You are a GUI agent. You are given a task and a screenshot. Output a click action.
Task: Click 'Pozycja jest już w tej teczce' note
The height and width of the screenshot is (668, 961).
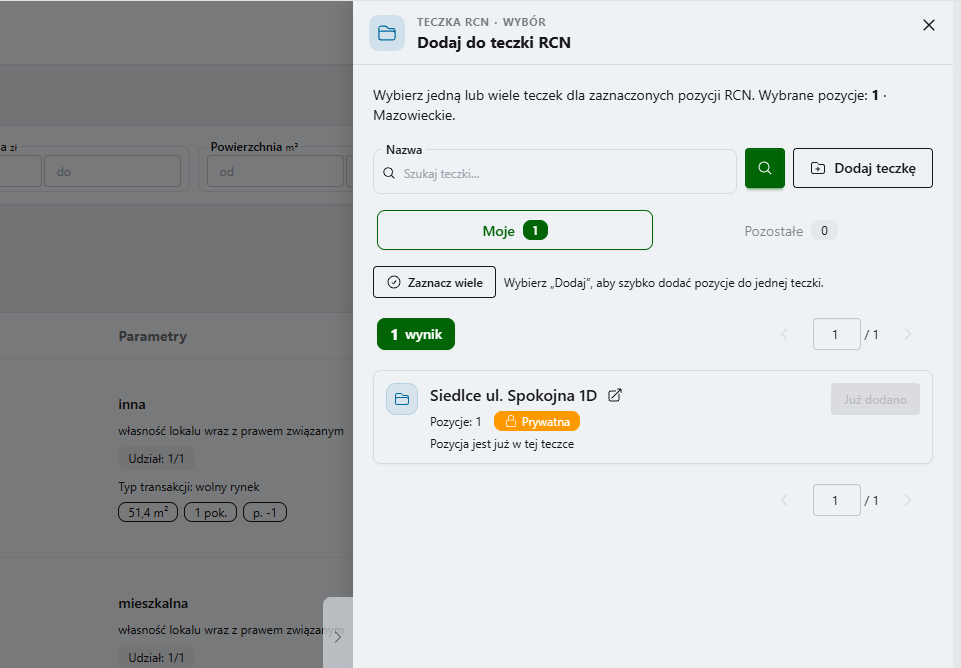coord(502,444)
